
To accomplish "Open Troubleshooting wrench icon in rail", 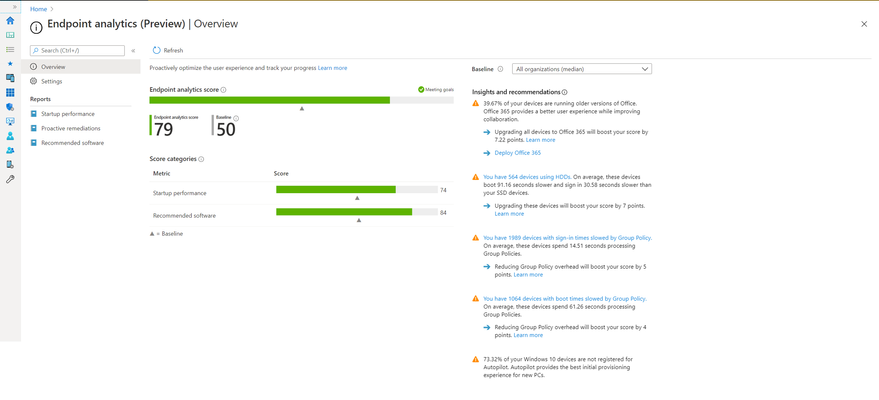I will (10, 179).
